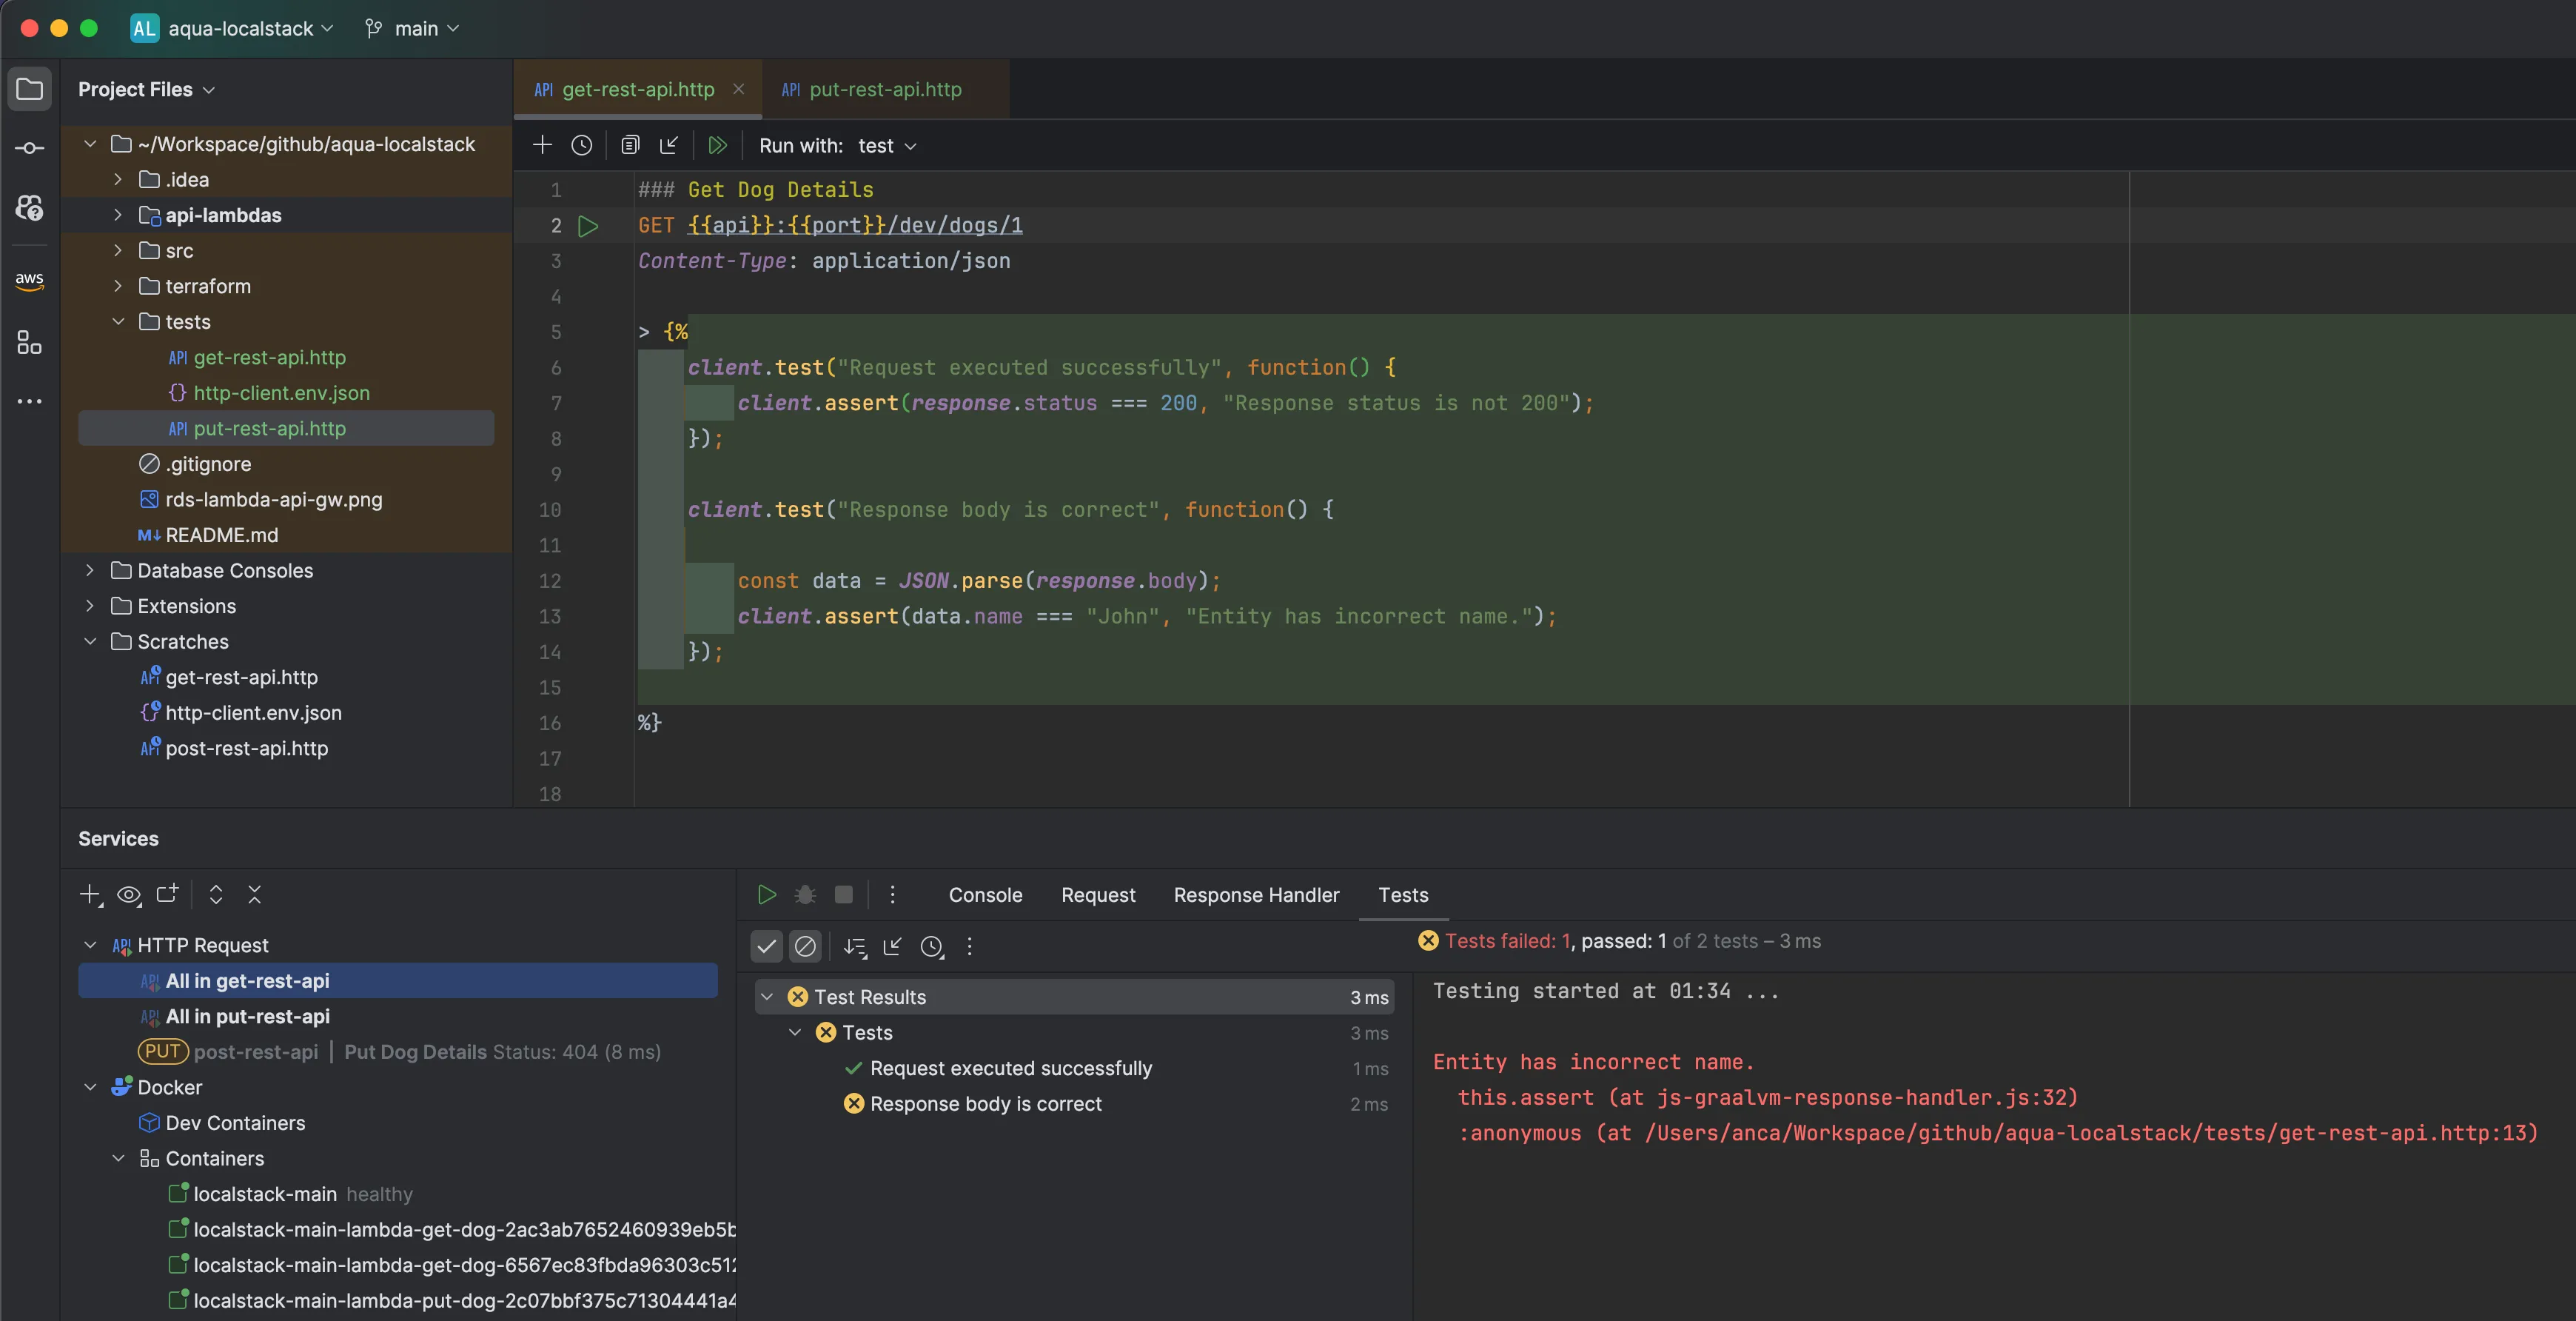Run all requests with double-play icon

(x=717, y=145)
